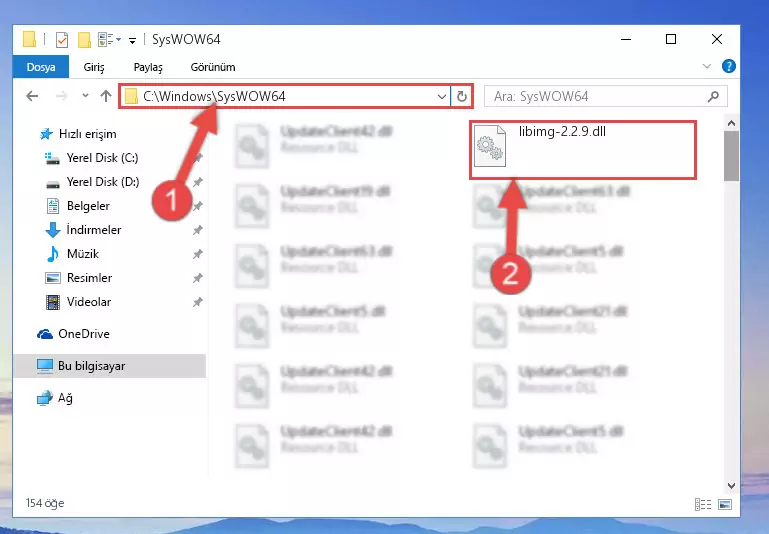769x534 pixels.
Task: Click the vertical scrollbar thumb
Action: point(731,156)
